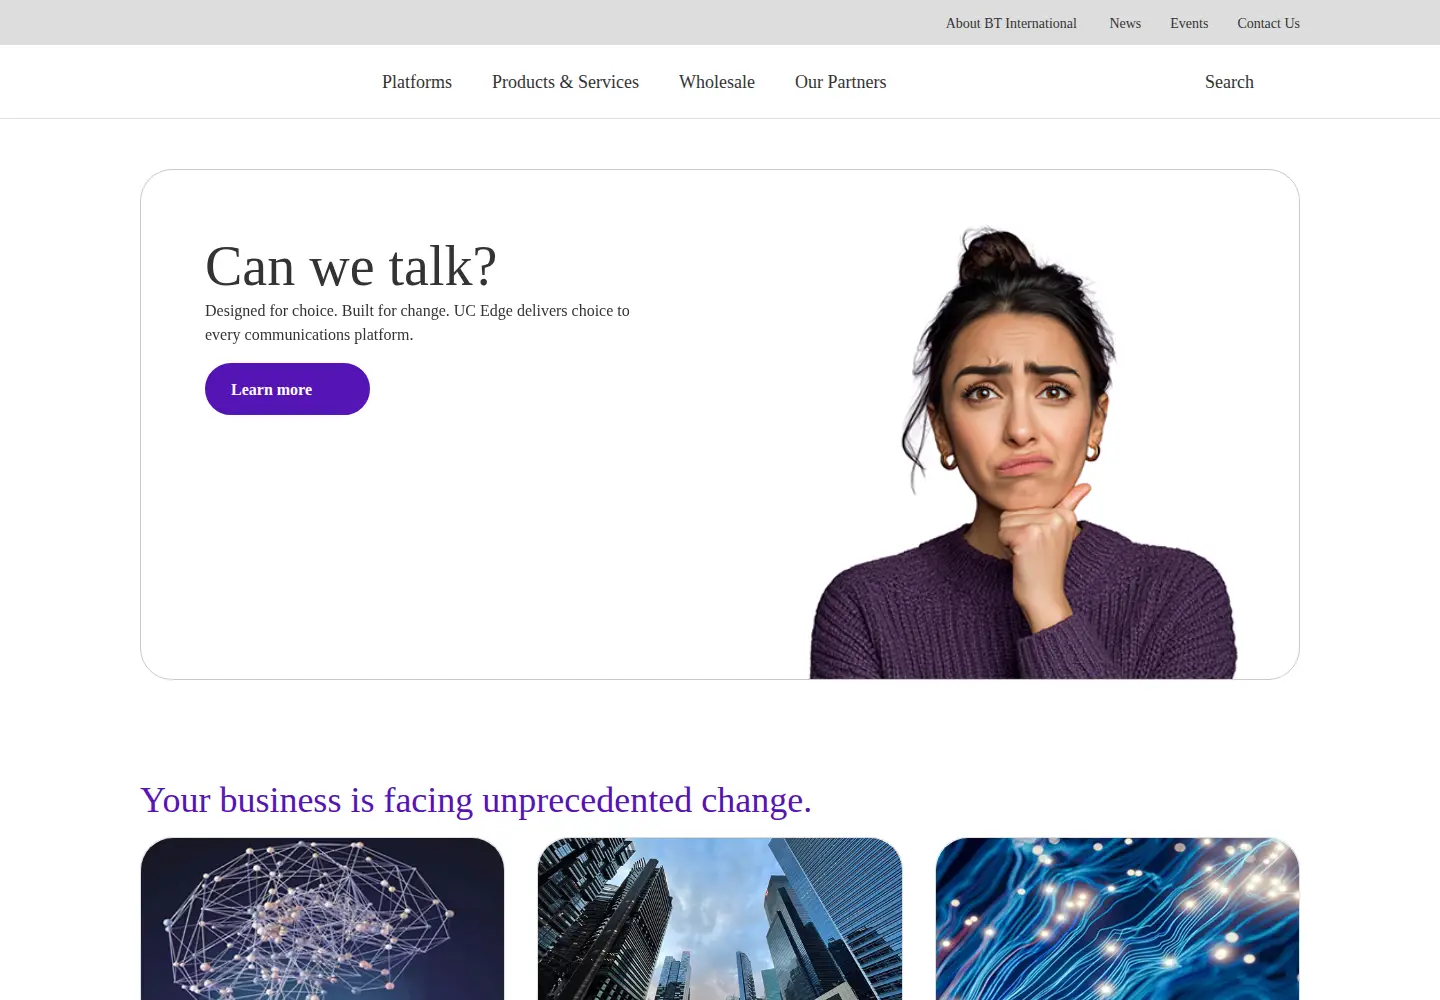1440x1000 pixels.
Task: Click the 'Can we talk?' heading
Action: coord(351,267)
